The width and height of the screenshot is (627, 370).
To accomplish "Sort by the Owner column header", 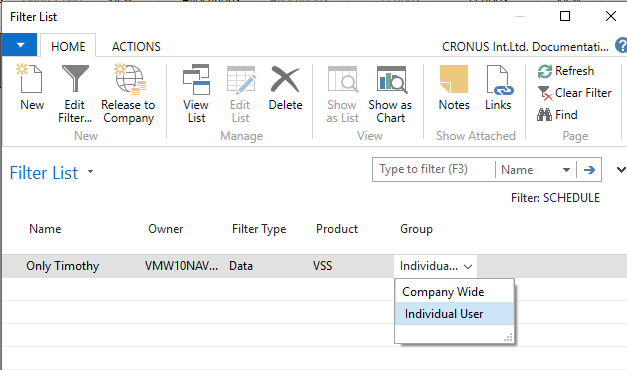I will pyautogui.click(x=166, y=229).
